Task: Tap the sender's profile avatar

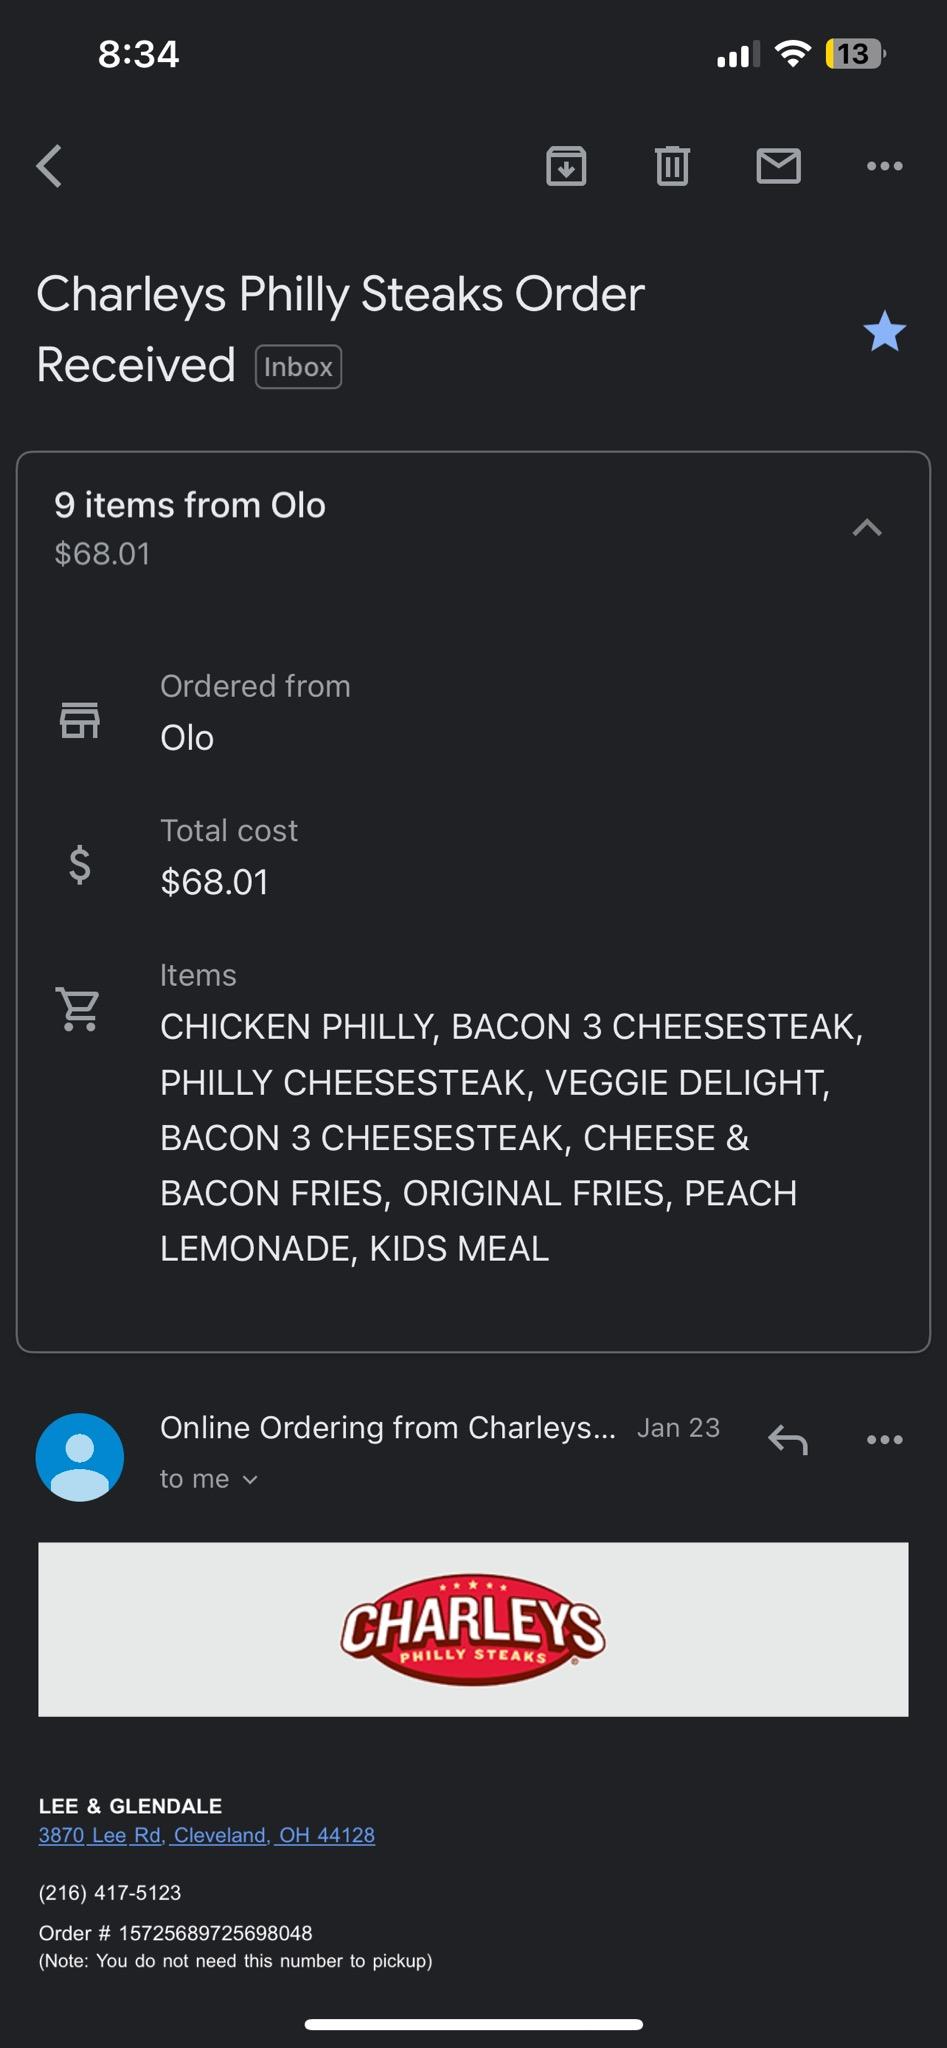Action: pos(80,1456)
